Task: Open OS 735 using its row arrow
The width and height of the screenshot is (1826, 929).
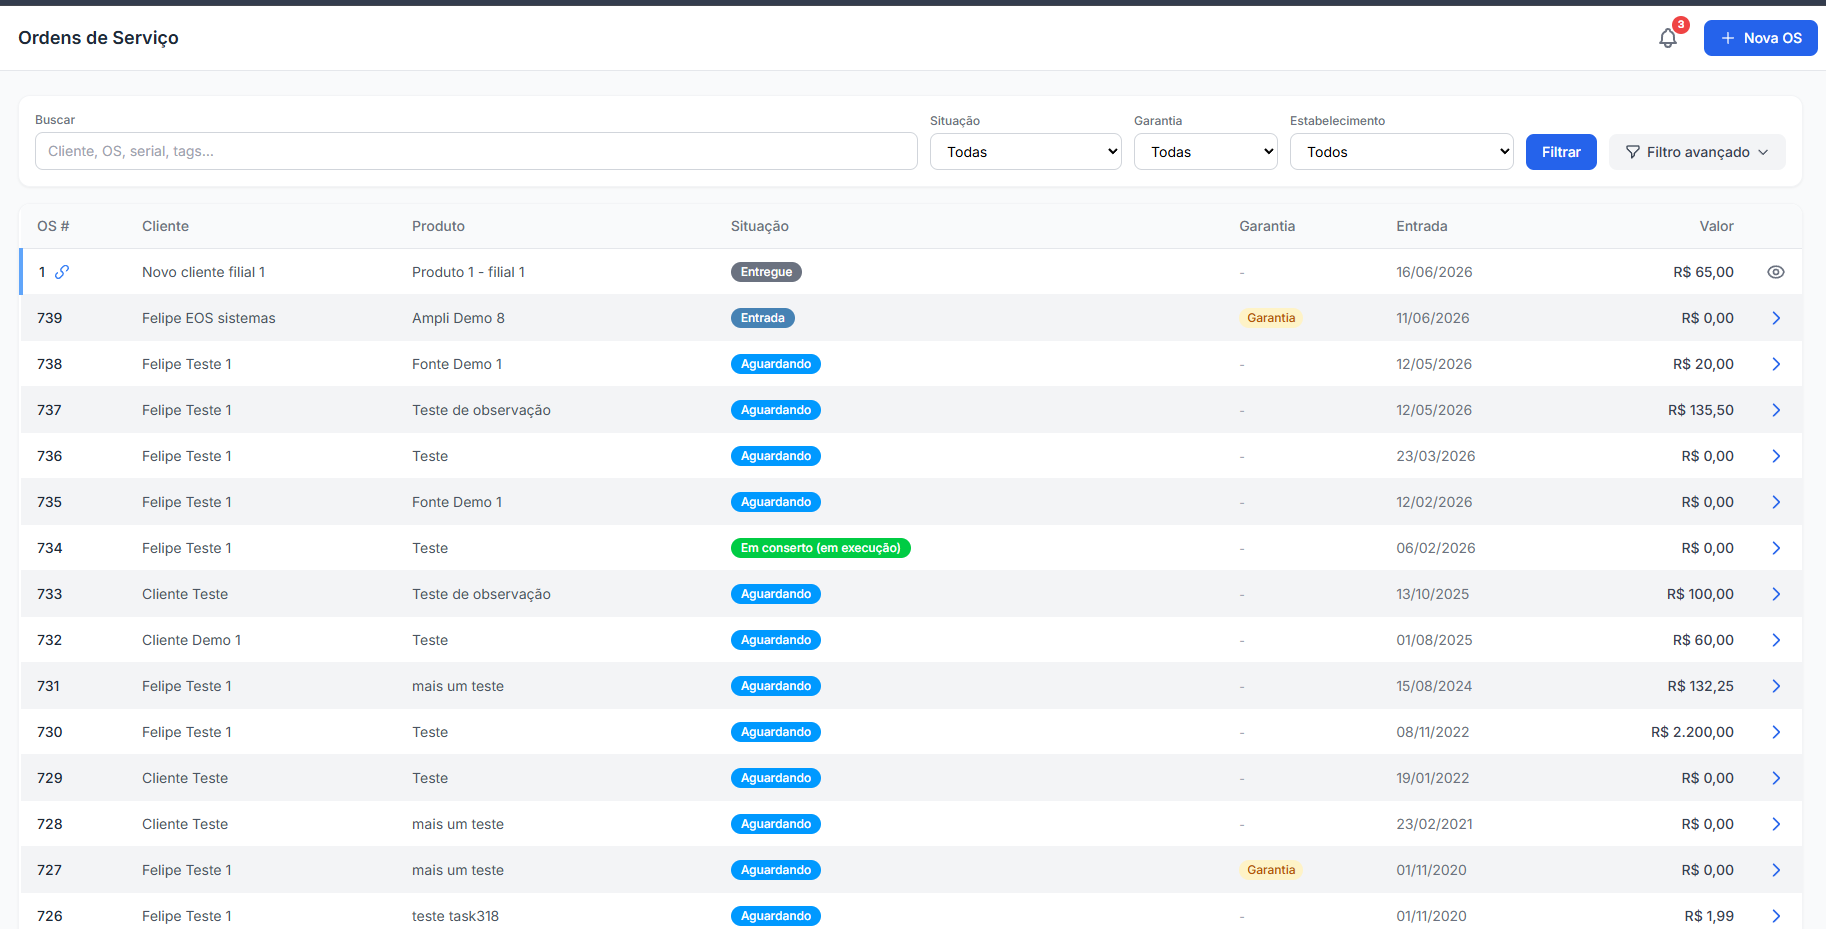Action: (x=1776, y=502)
